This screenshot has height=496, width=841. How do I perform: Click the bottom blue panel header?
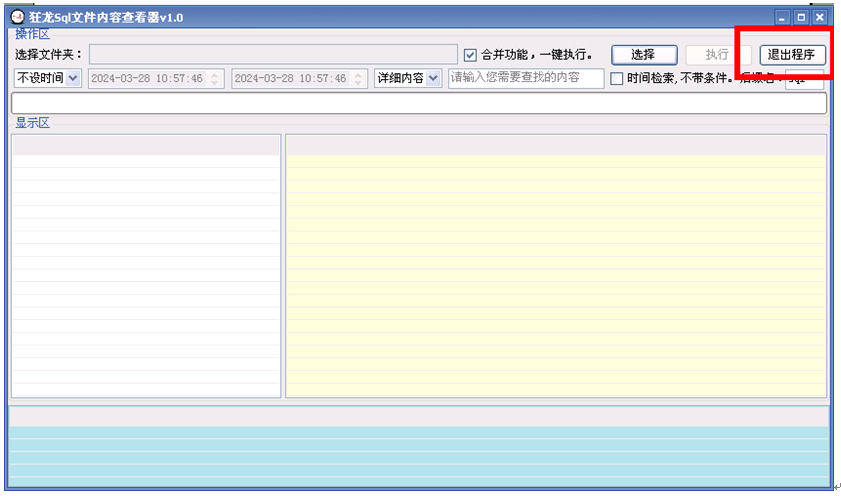coord(419,417)
